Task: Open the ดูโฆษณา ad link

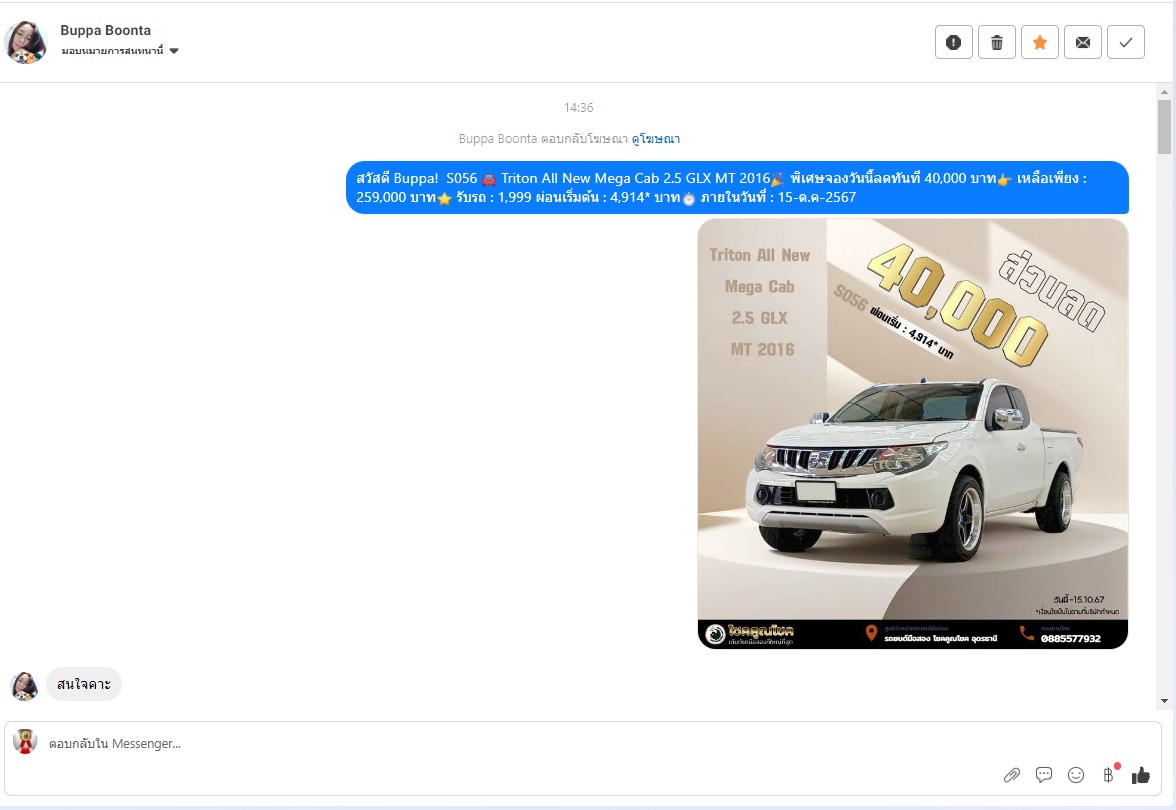Action: (656, 139)
